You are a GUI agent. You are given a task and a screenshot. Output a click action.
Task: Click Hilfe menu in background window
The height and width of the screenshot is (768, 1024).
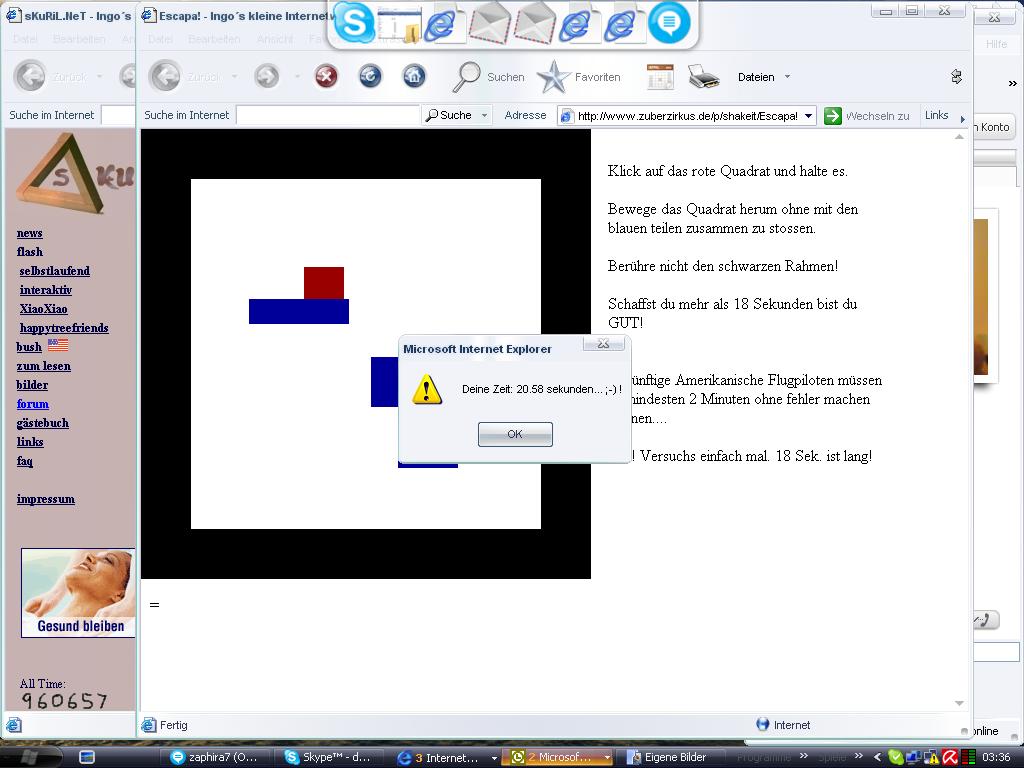tap(996, 44)
